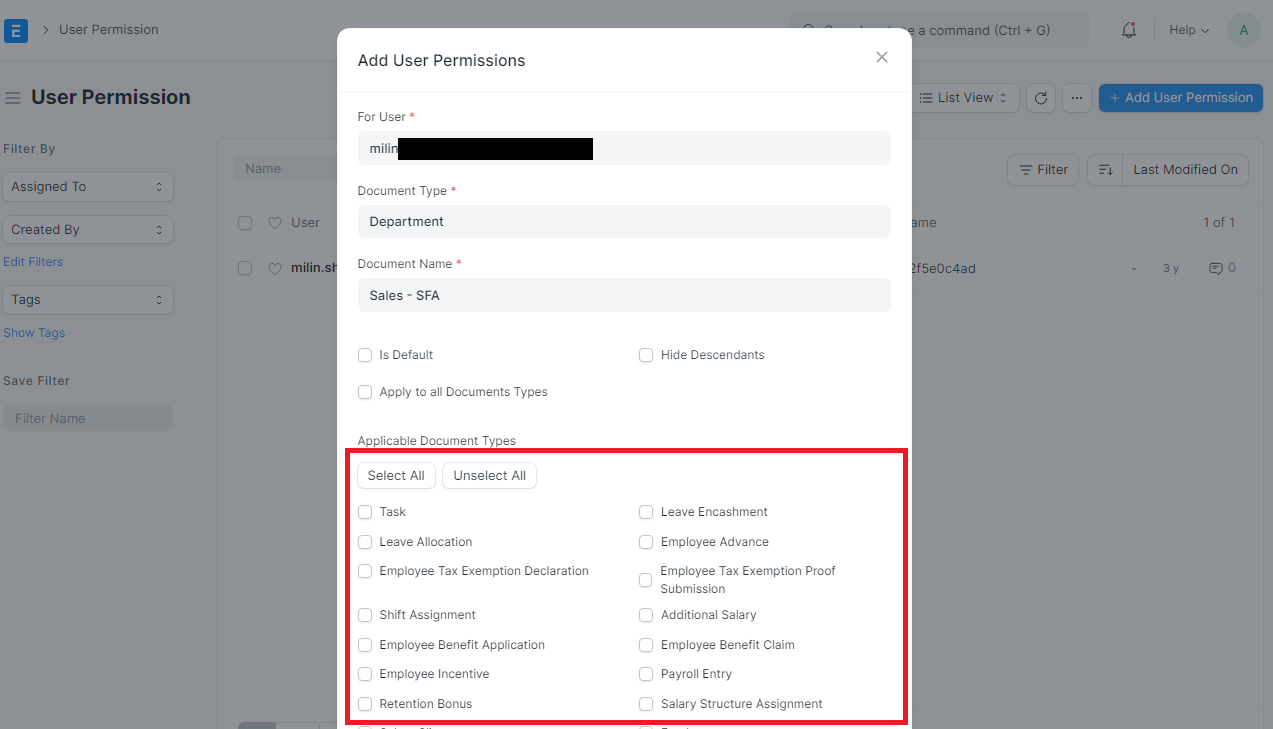Check the Hide Descendants option
Screen dimensions: 1273x729
[646, 354]
